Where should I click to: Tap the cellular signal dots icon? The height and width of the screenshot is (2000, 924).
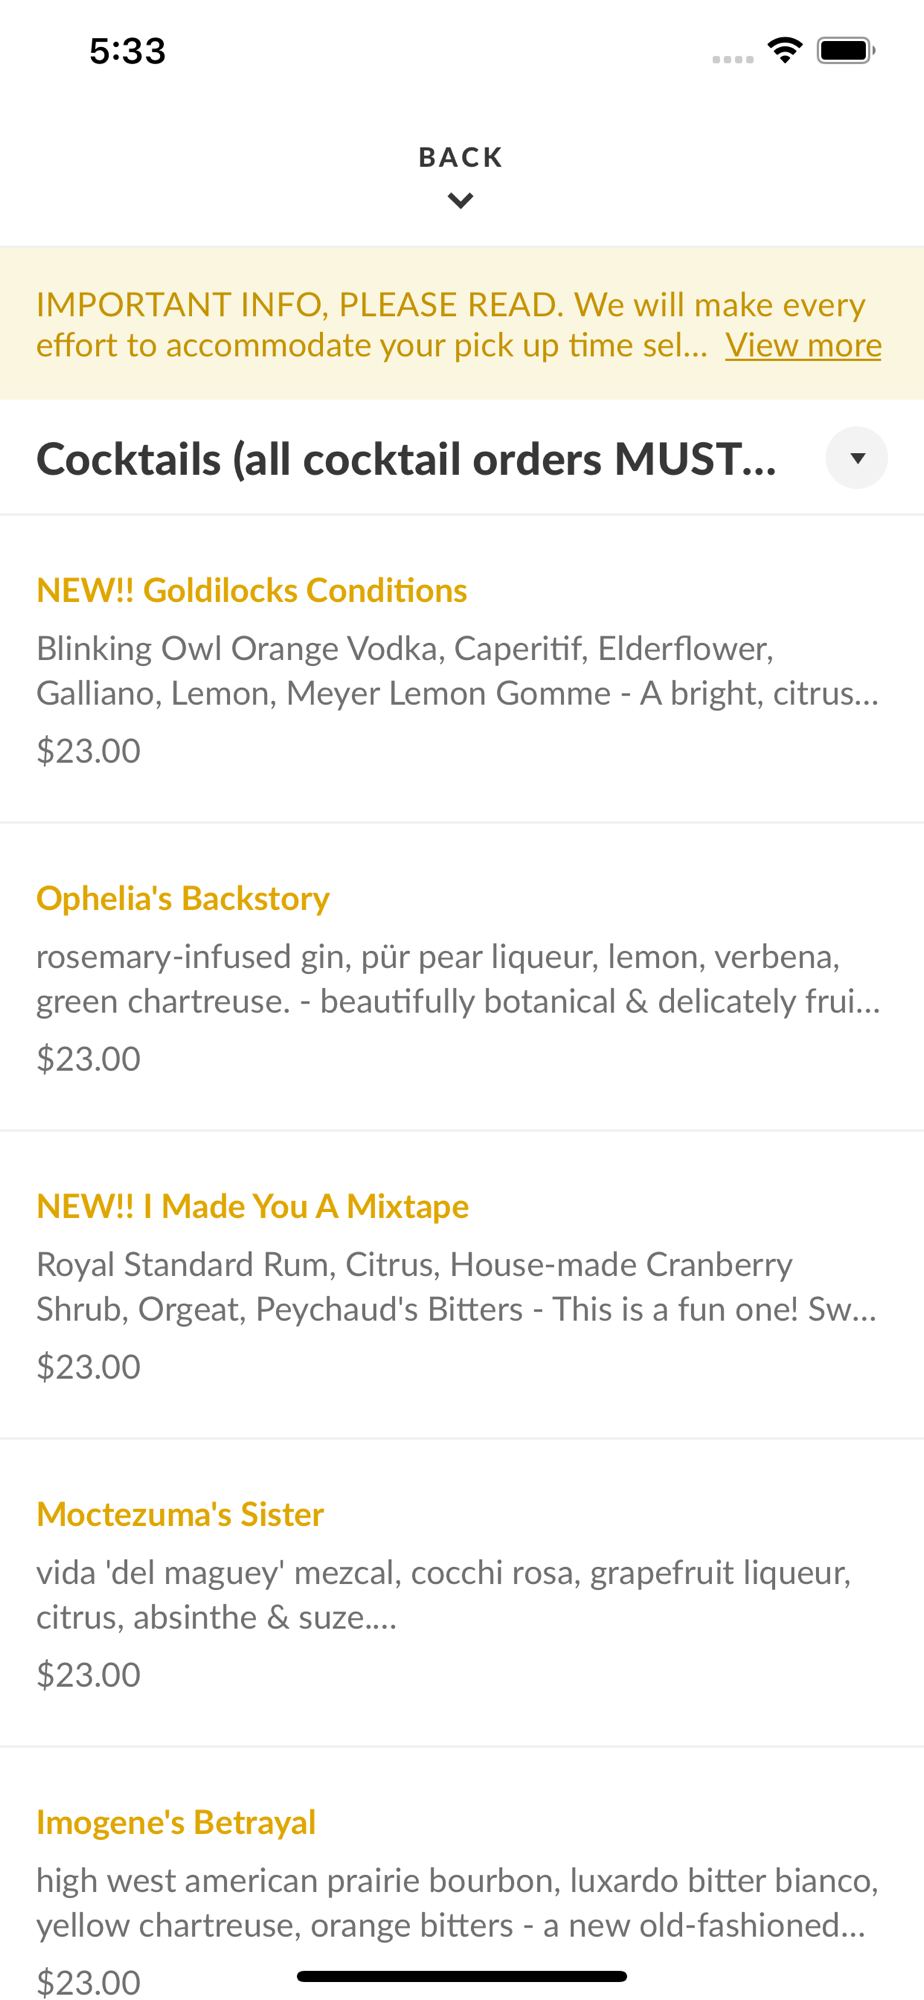tap(733, 60)
